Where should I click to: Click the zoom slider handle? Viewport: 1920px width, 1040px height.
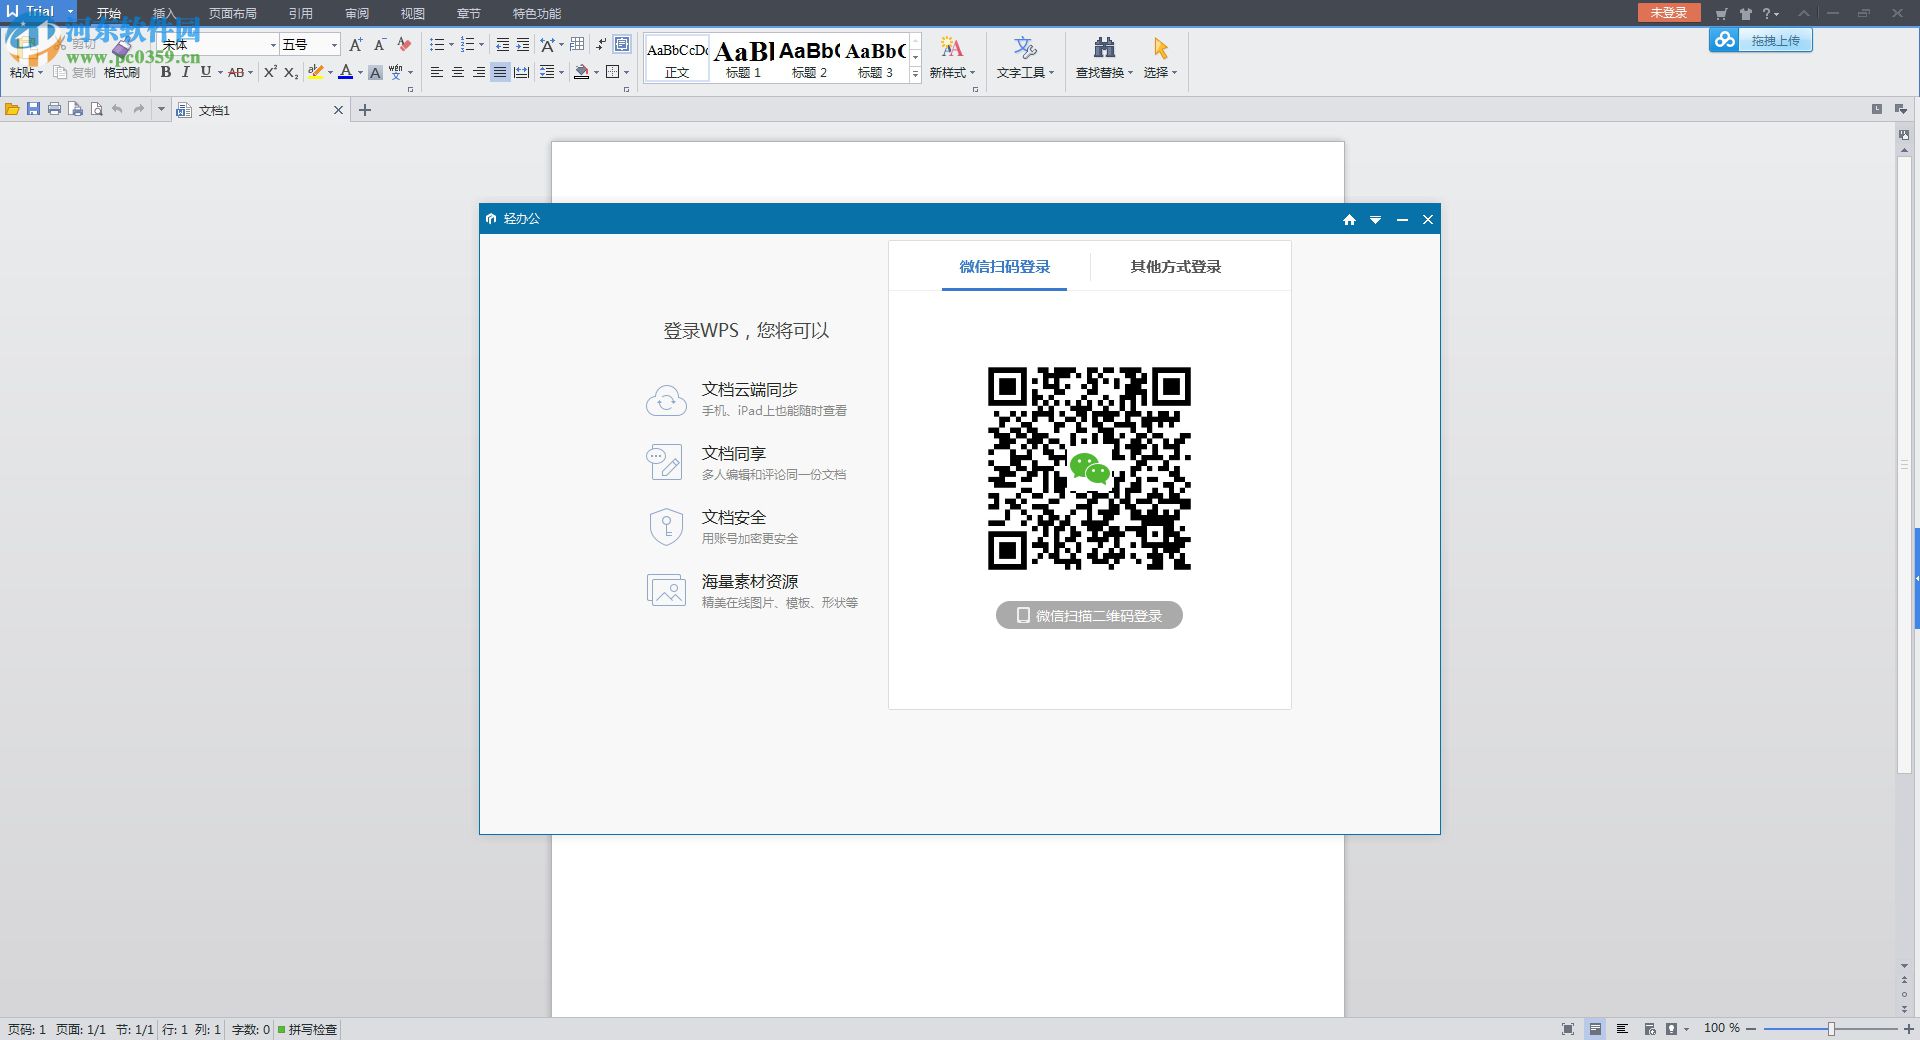pos(1831,1029)
